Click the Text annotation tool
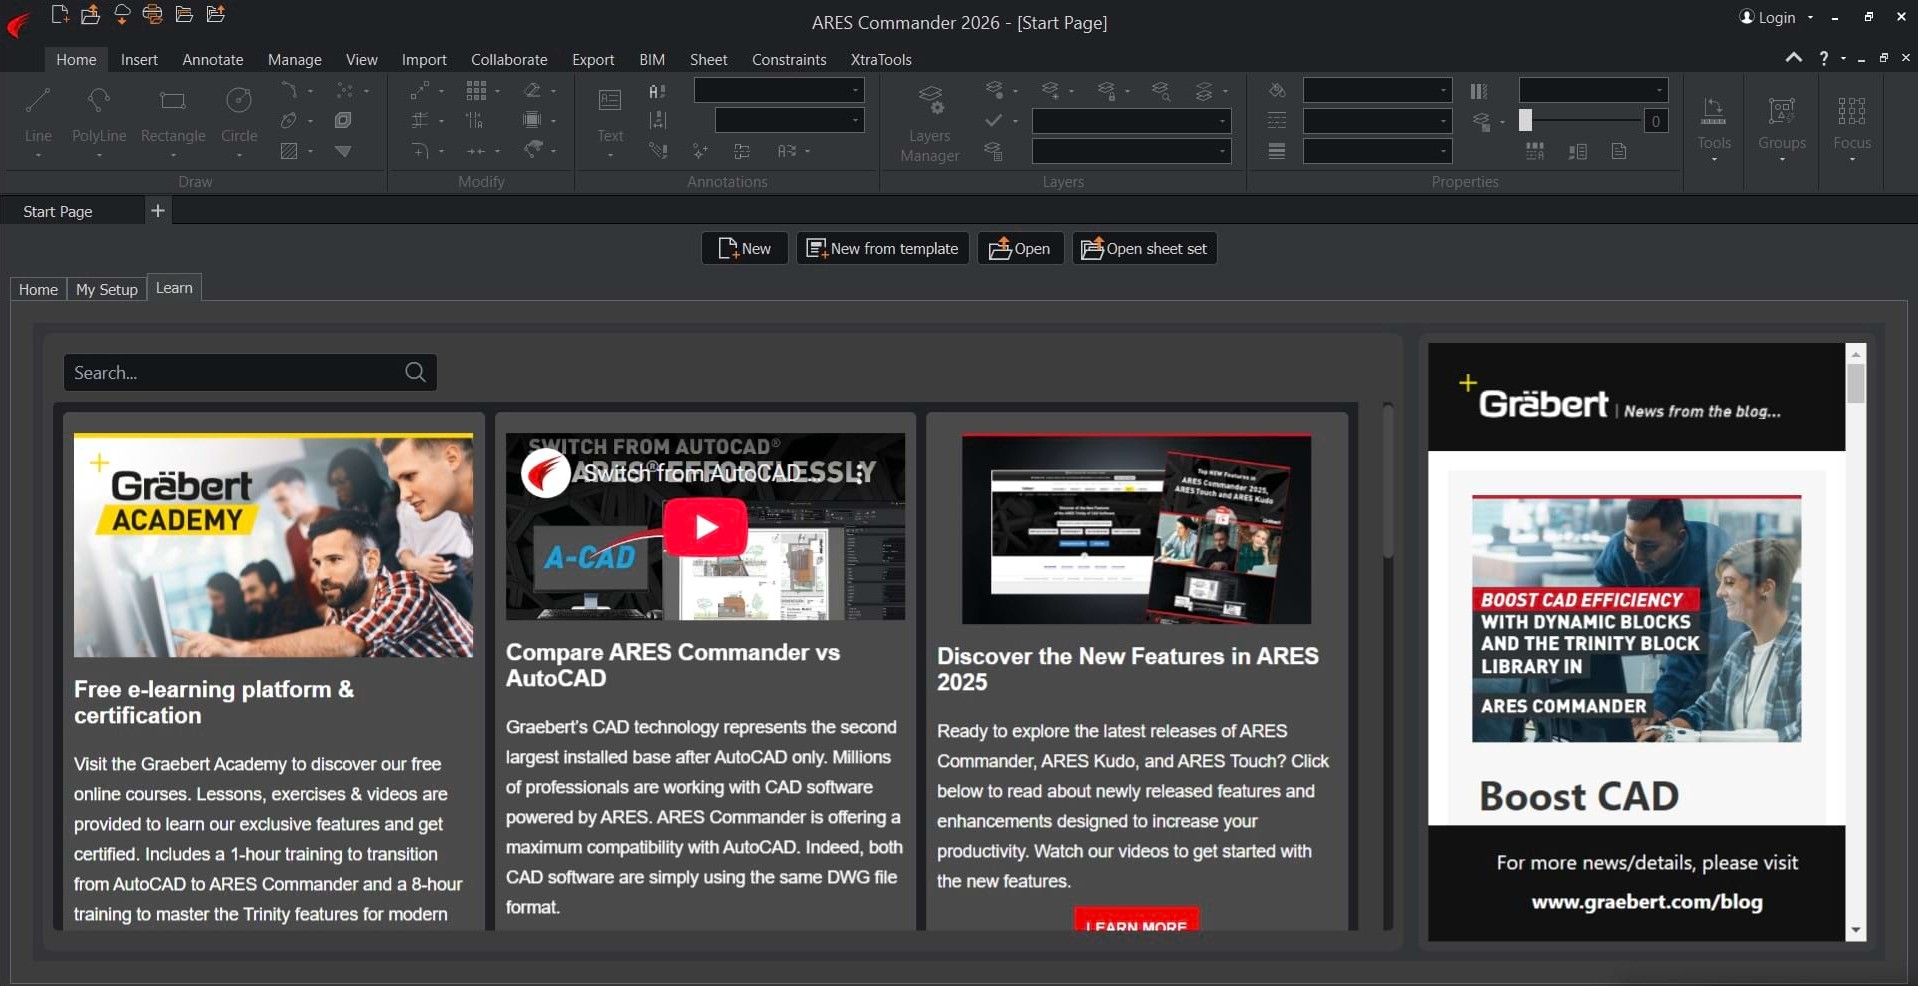This screenshot has width=1918, height=986. pos(610,115)
